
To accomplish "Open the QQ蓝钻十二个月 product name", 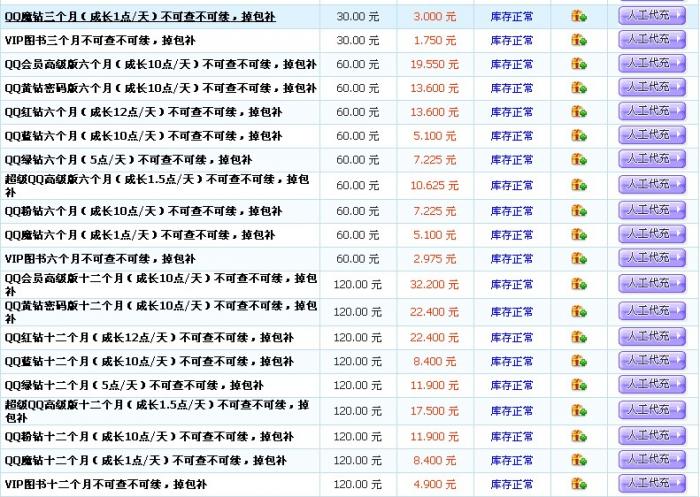I will 149,361.
